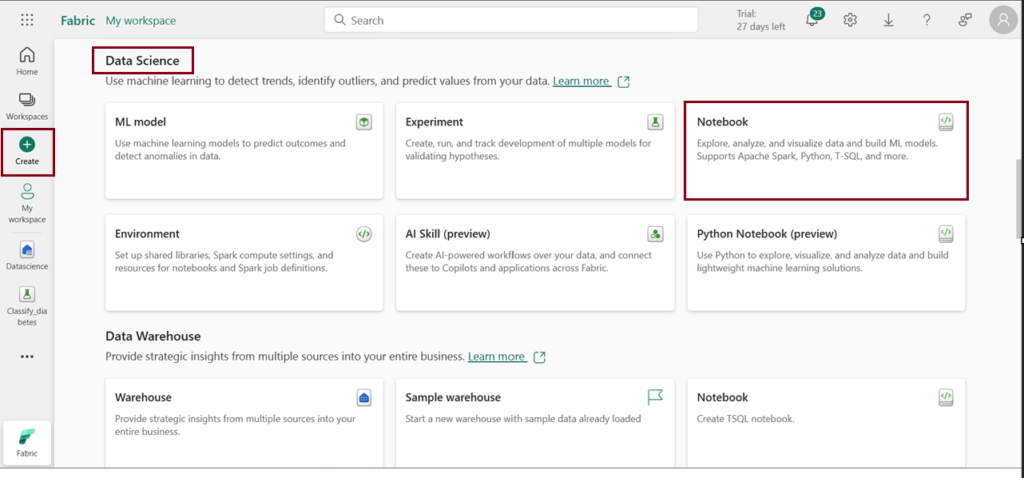Image resolution: width=1024 pixels, height=478 pixels.
Task: Select the ML model card
Action: click(x=244, y=150)
